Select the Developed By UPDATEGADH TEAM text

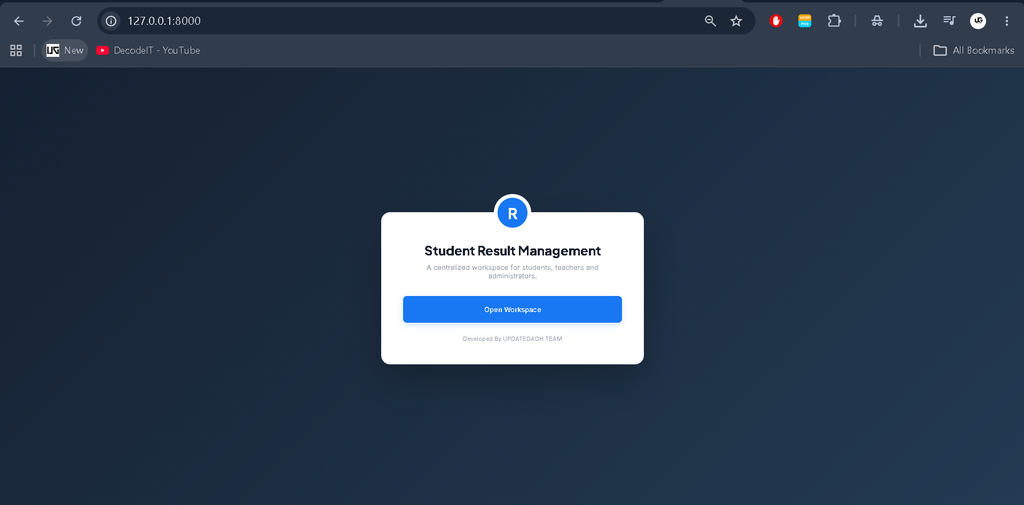tap(513, 339)
